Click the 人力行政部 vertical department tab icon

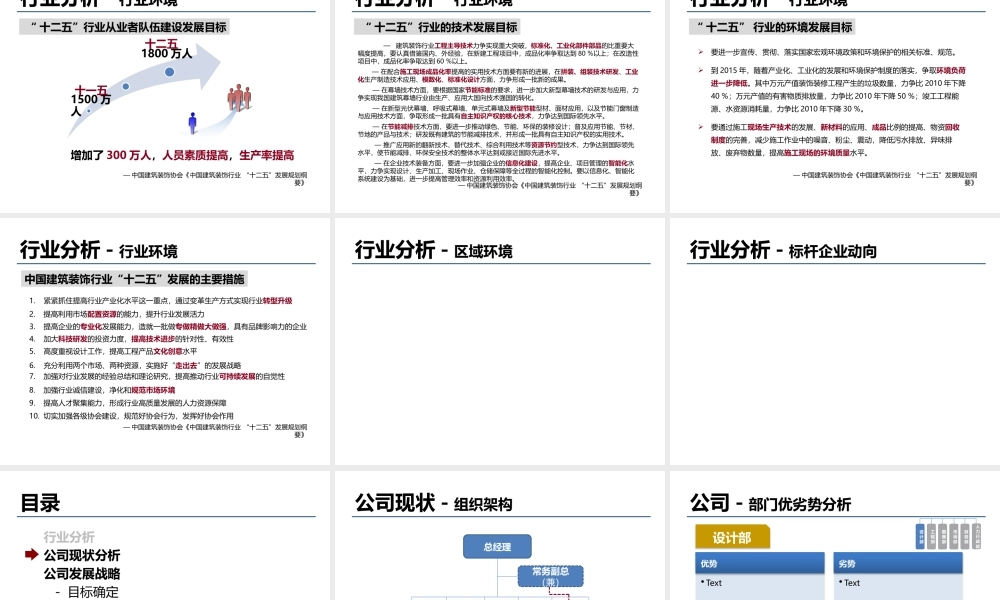click(976, 536)
